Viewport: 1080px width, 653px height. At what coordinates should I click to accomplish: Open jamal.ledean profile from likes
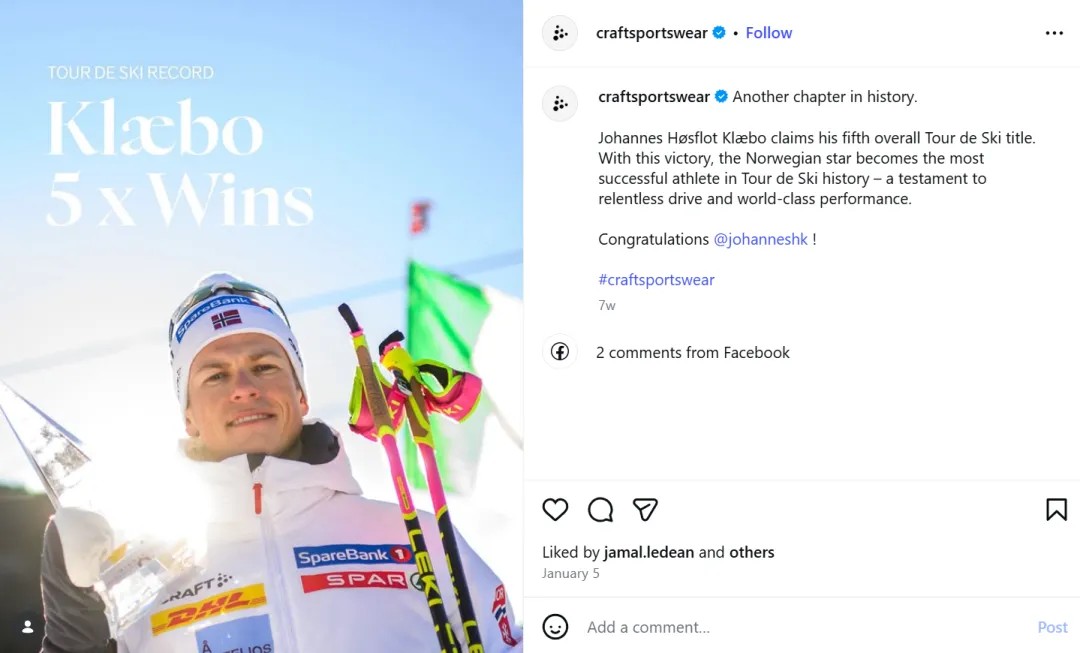pyautogui.click(x=649, y=552)
